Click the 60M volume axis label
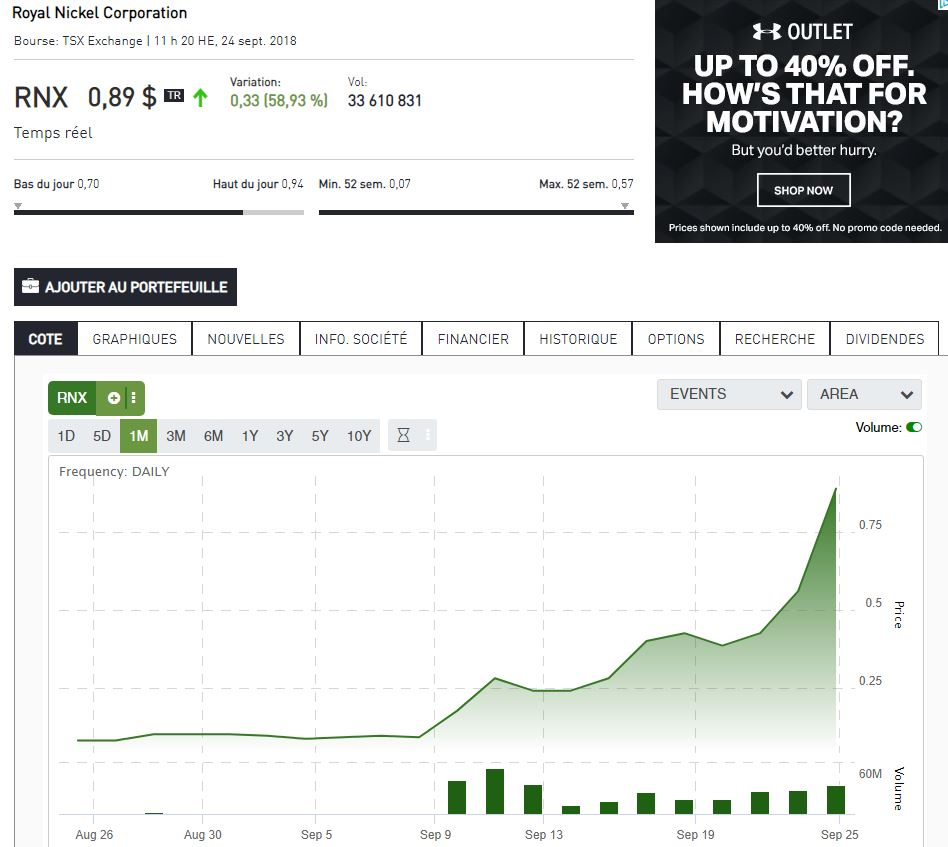The image size is (948, 847). coord(870,774)
